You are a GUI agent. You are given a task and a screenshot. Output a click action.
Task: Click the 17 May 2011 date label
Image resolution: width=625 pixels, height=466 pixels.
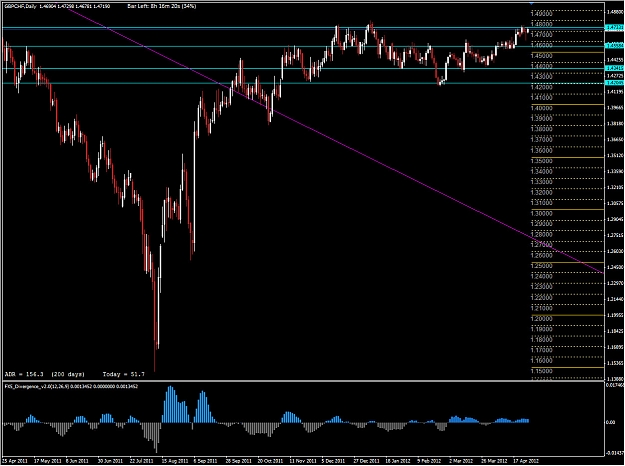(x=48, y=460)
